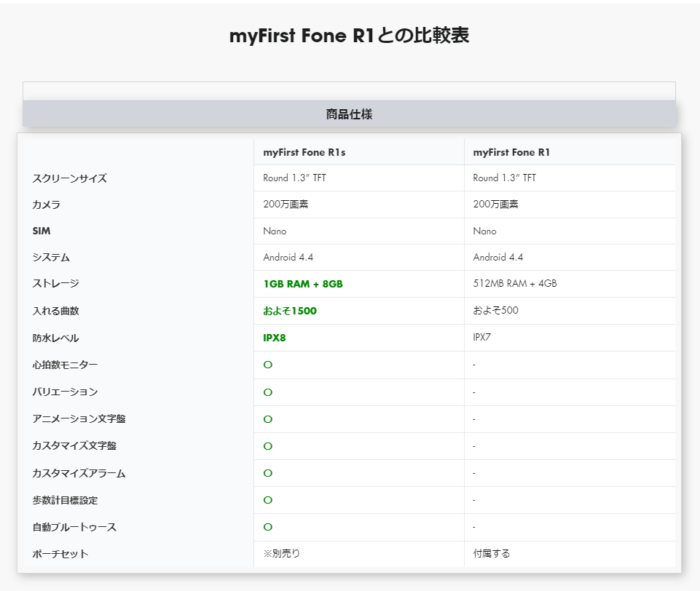
Task: Click the カスタマイズ文字盤 row label
Action: pos(74,445)
